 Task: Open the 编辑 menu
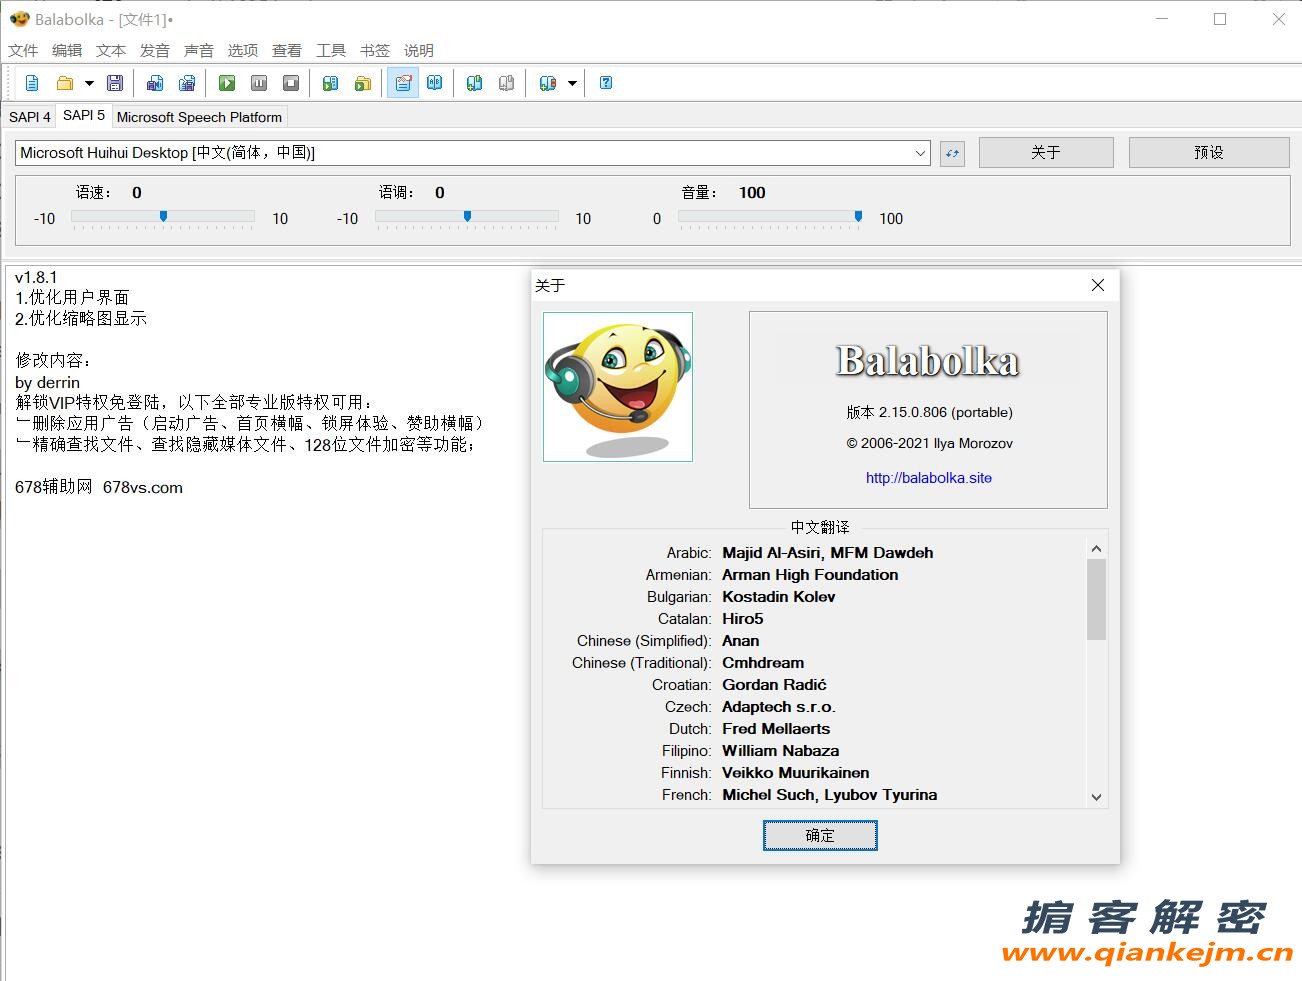coord(67,50)
